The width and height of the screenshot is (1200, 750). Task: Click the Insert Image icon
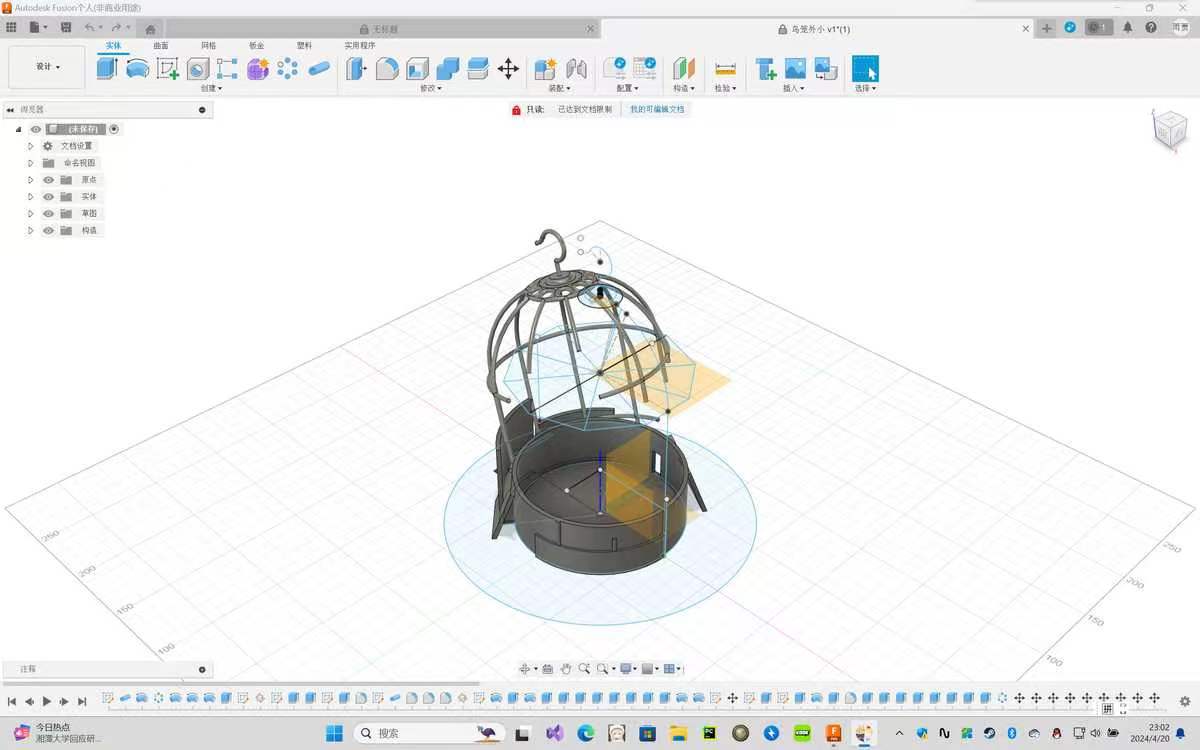click(795, 68)
